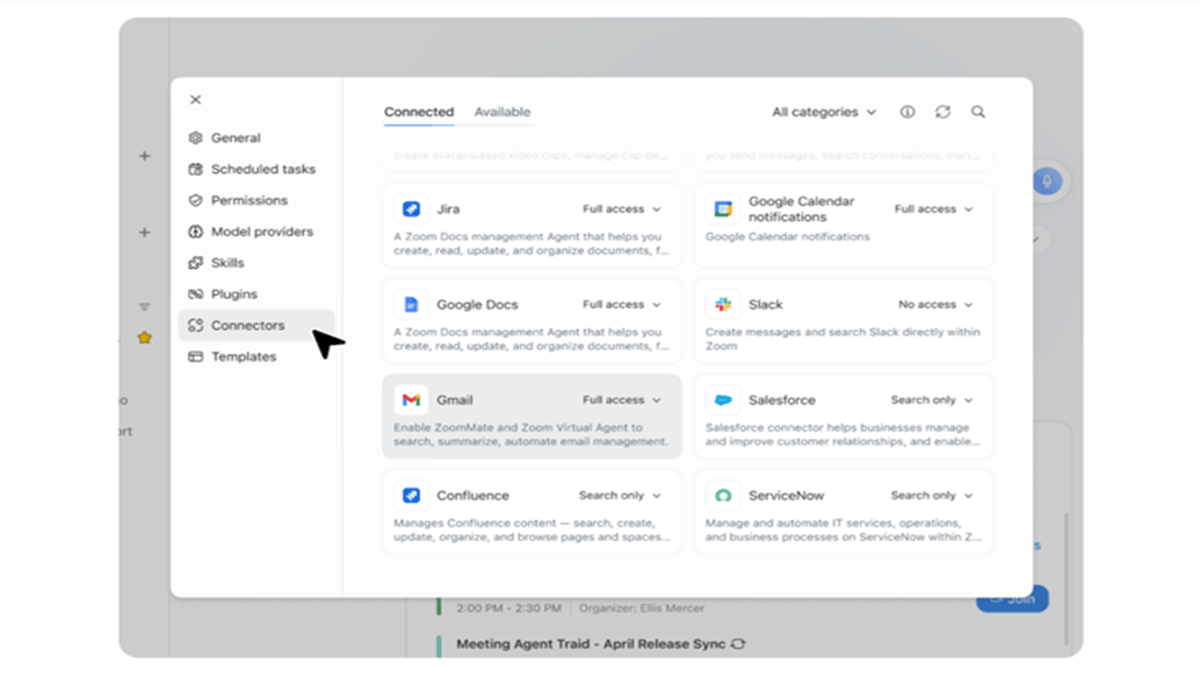This screenshot has height=675, width=1200.
Task: Close the settings dialog with the X
Action: tap(195, 100)
